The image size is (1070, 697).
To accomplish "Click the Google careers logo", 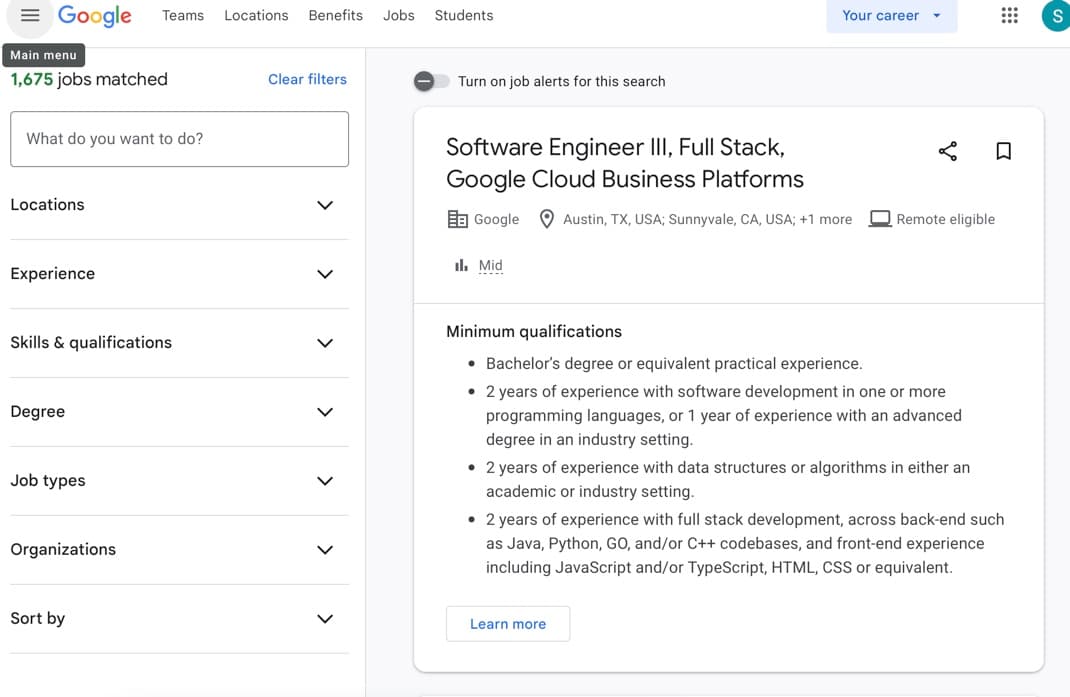I will tap(96, 15).
